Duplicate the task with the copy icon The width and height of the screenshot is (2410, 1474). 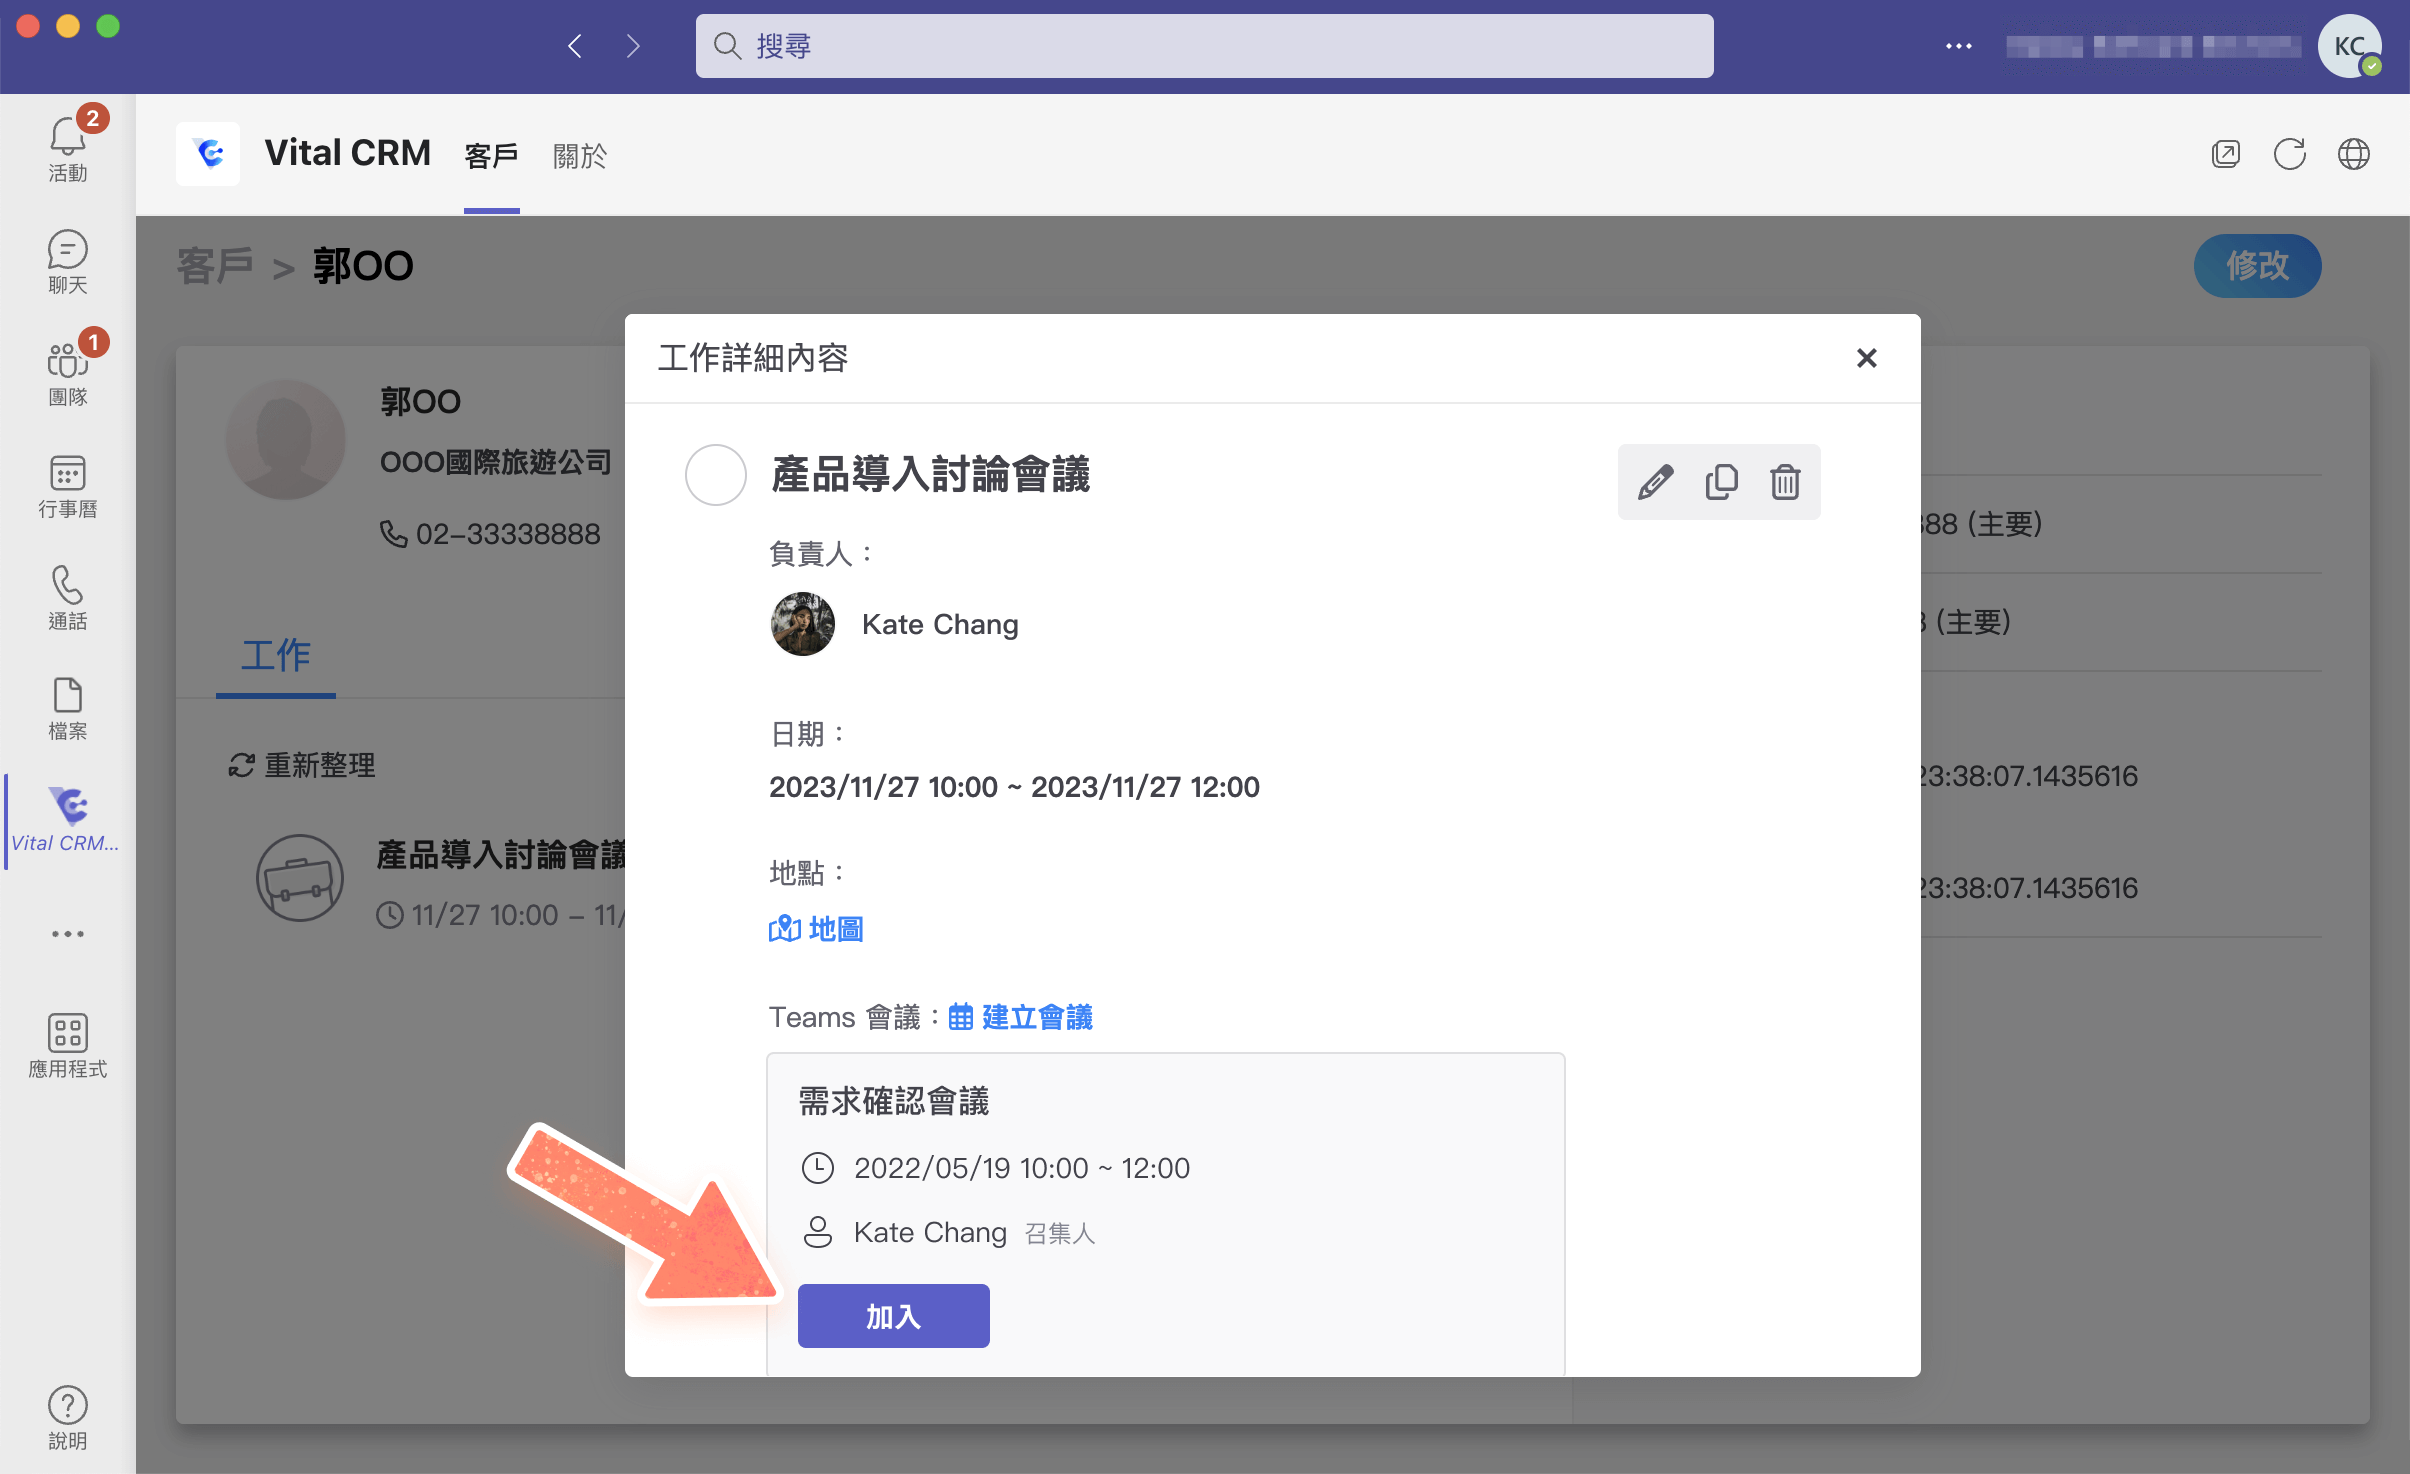(1720, 482)
